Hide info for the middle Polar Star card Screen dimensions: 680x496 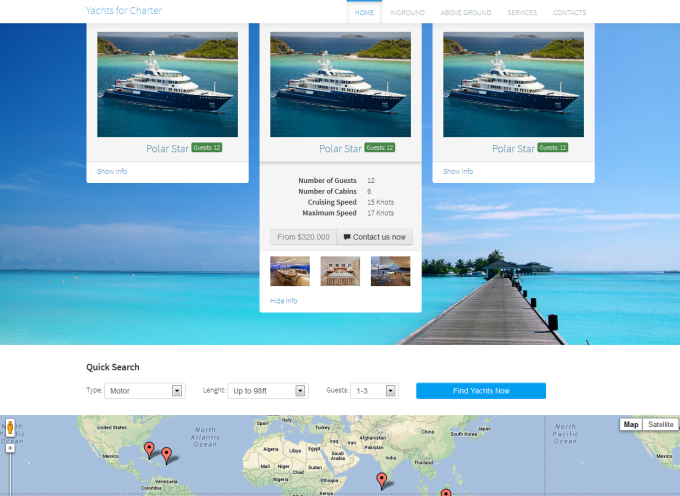pos(284,301)
